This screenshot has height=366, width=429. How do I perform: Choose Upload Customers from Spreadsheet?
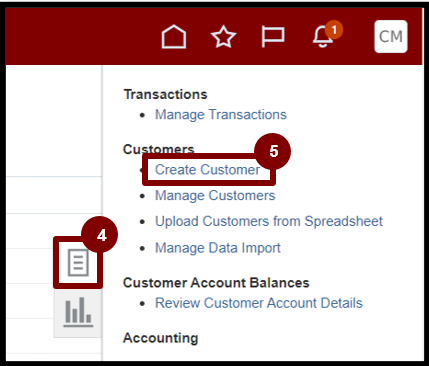pyautogui.click(x=269, y=221)
